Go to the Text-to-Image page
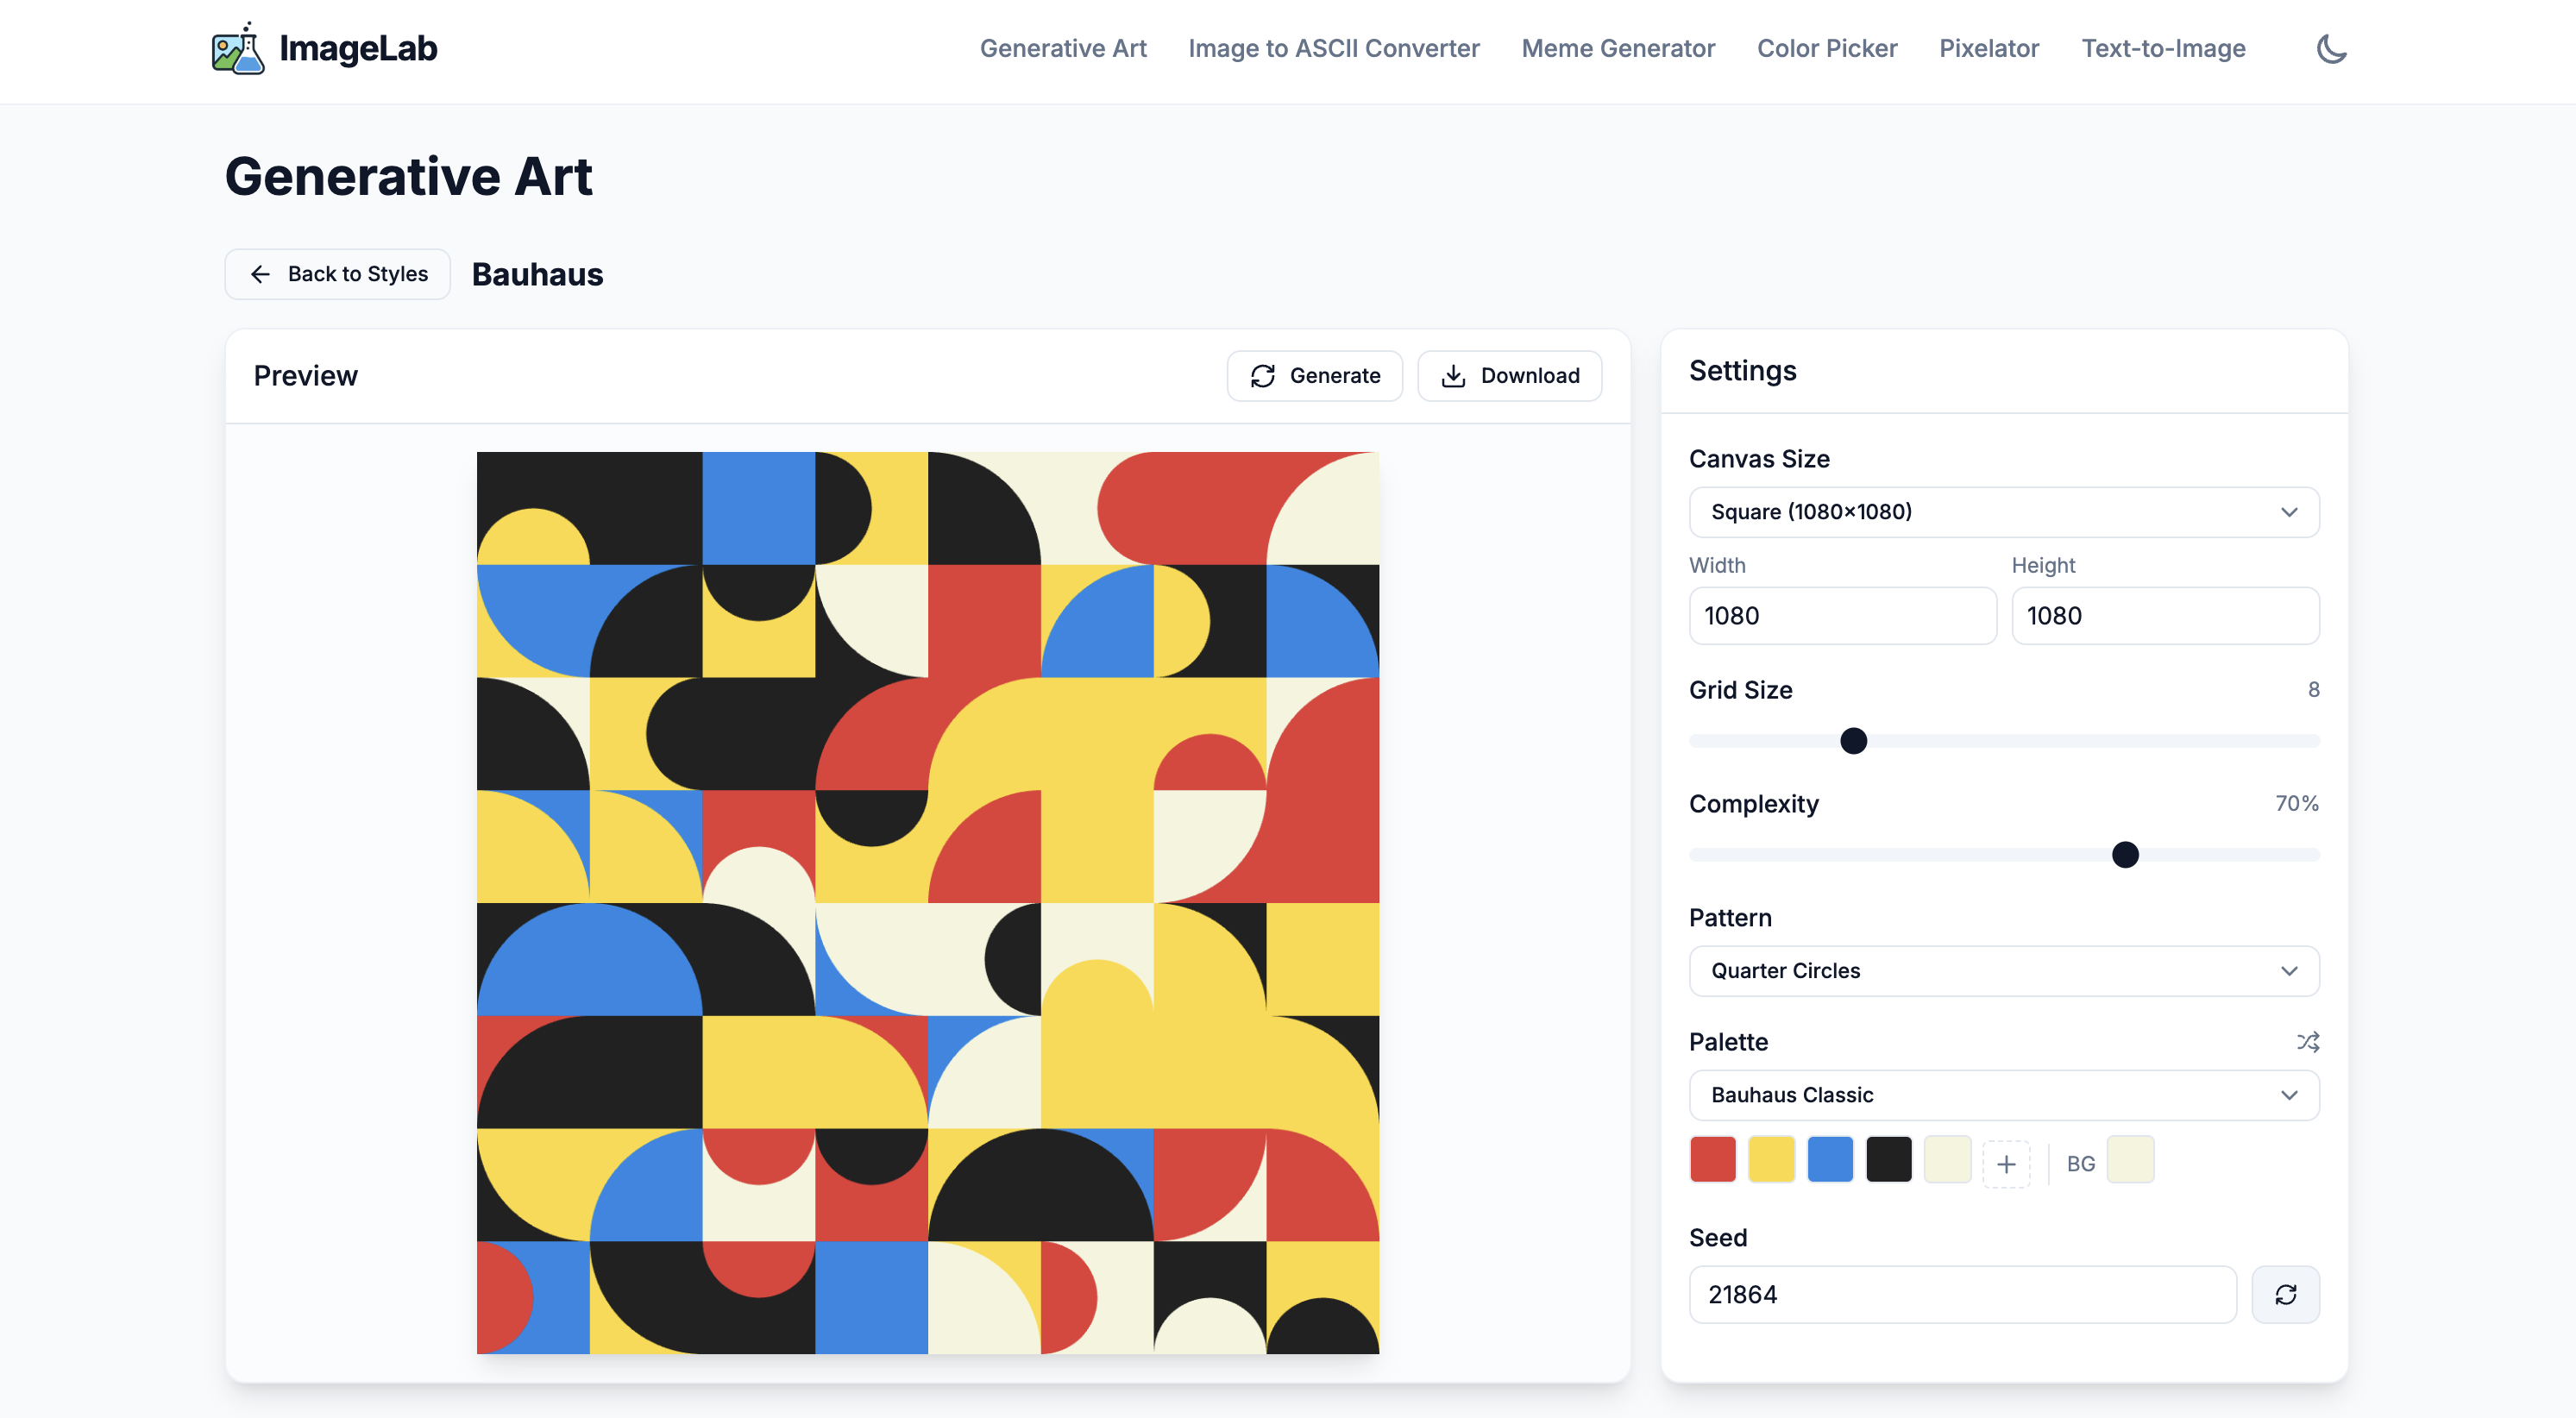The height and width of the screenshot is (1418, 2576). 2163,48
